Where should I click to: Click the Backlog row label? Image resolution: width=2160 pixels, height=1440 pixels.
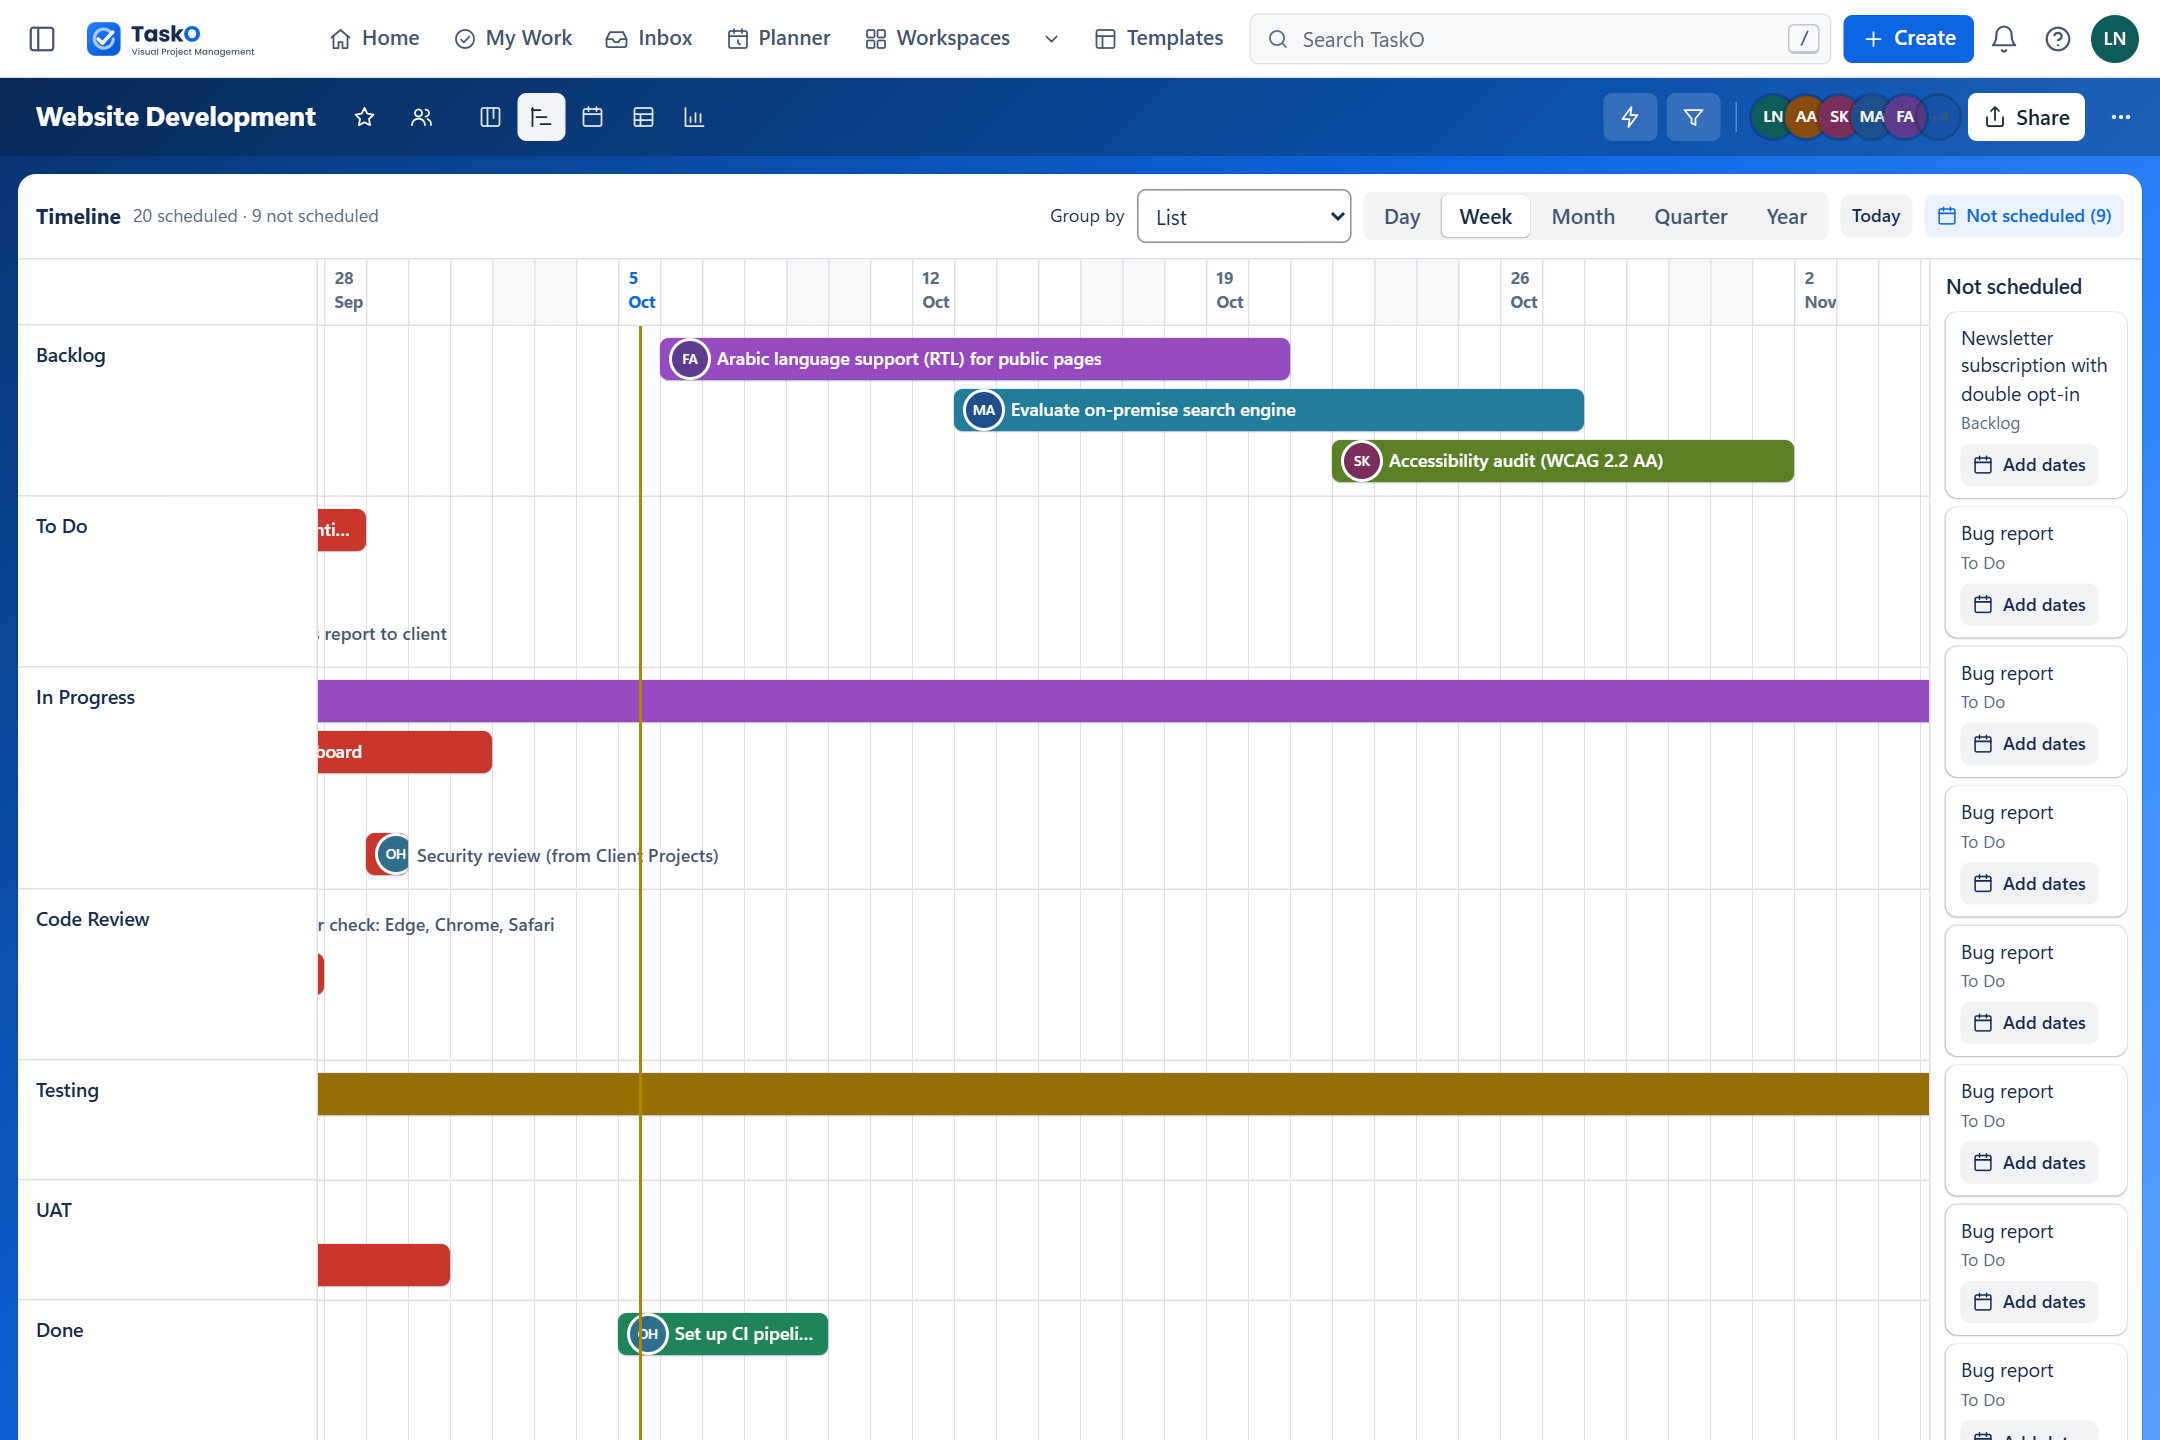pyautogui.click(x=70, y=355)
